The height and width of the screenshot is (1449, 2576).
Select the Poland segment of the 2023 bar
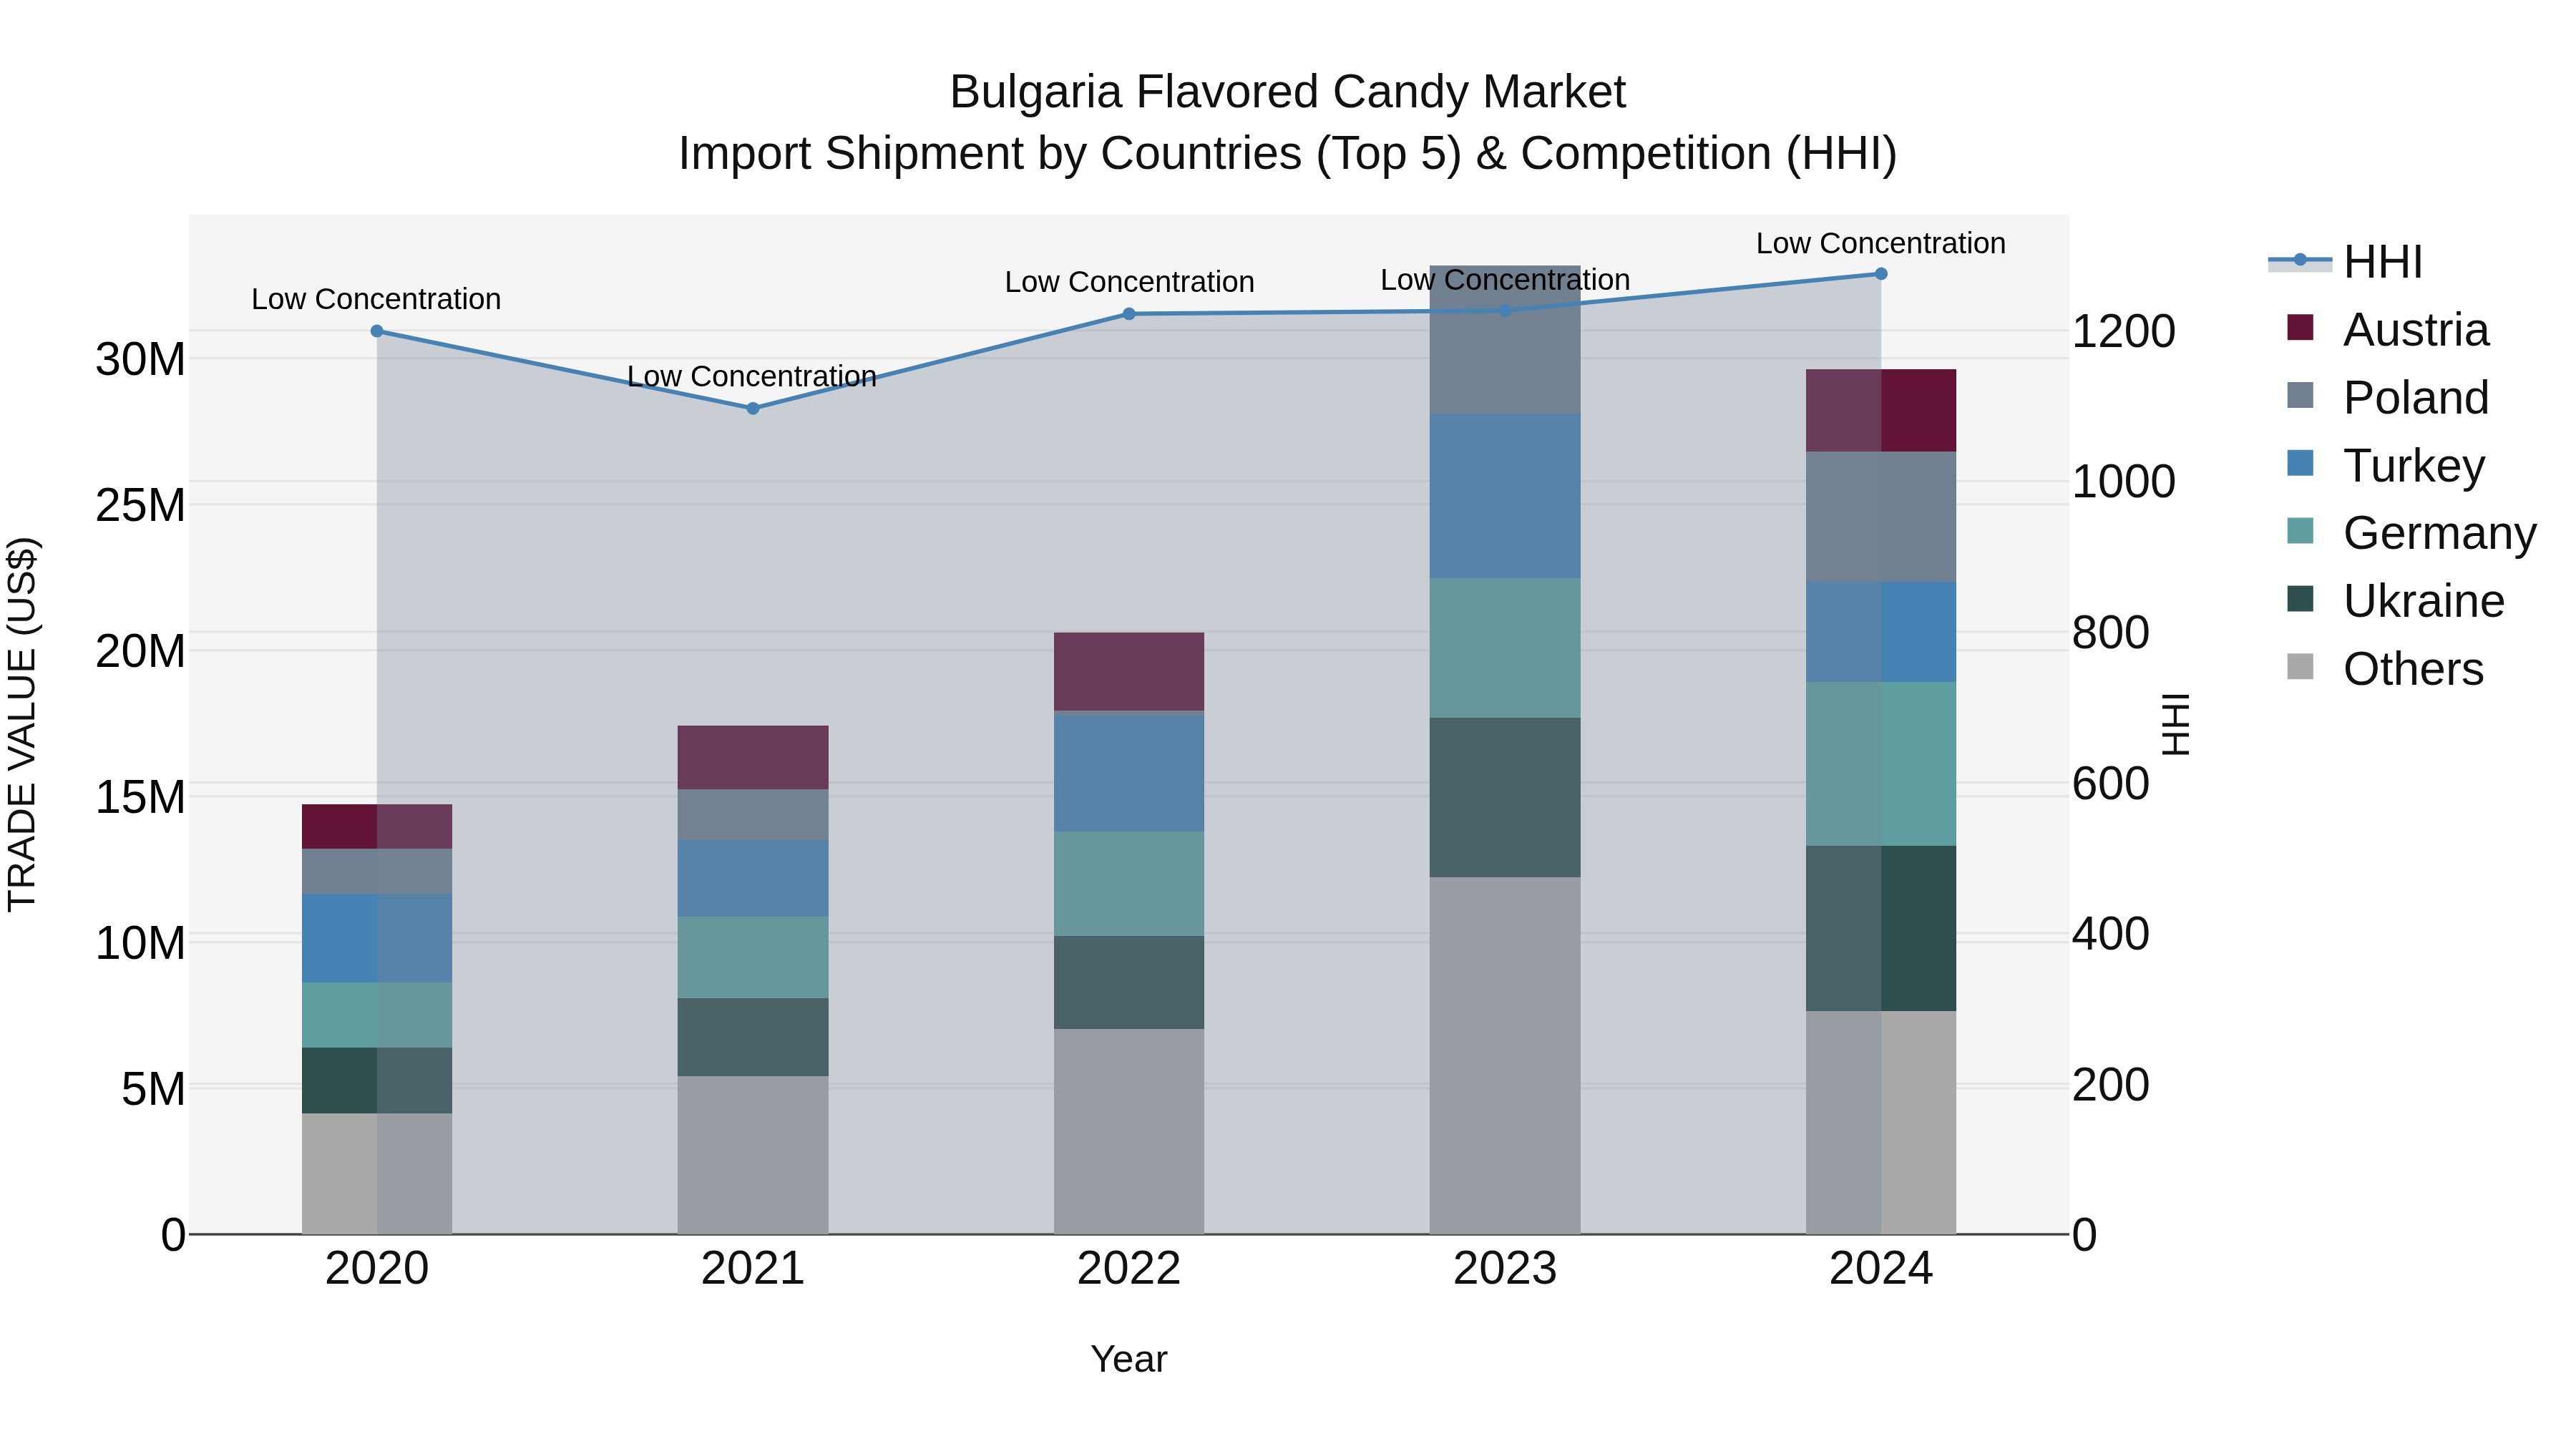pyautogui.click(x=1505, y=340)
